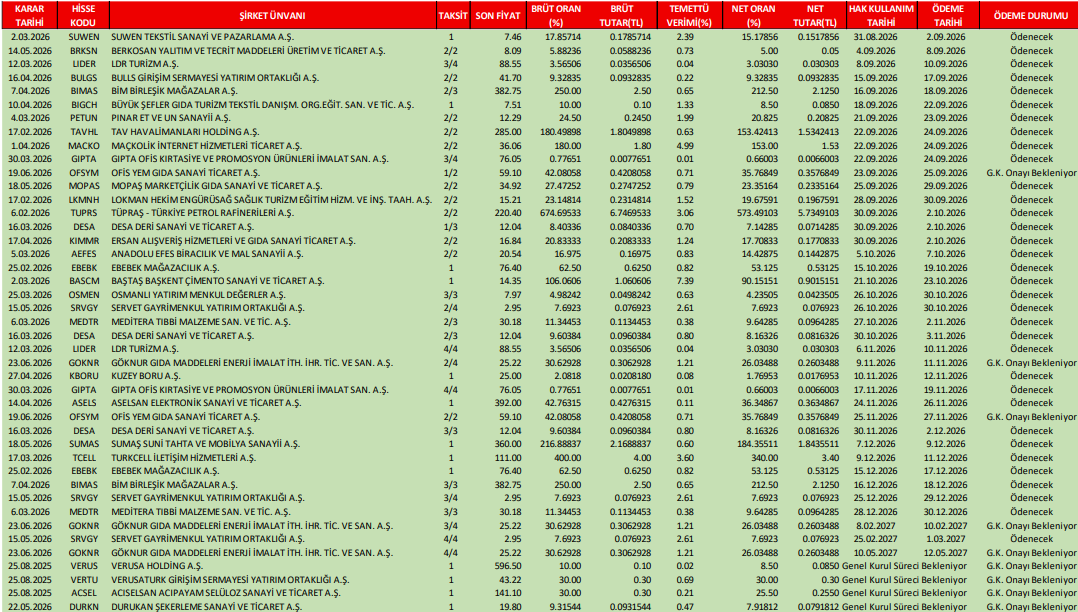Screen dimensions: 1078x612
Task: Click the NET ORAN (%) header
Action: tap(749, 16)
